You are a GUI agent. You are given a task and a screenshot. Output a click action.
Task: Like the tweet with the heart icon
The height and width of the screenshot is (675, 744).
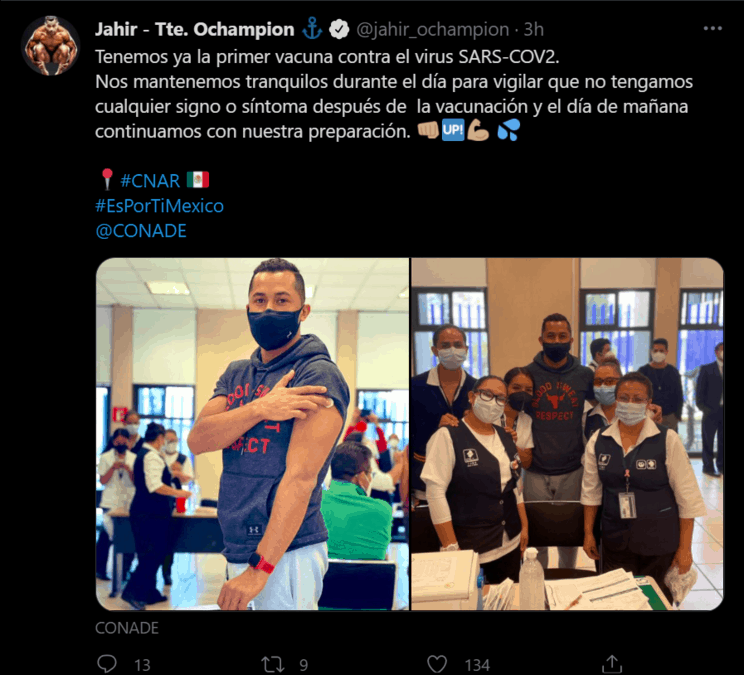437,664
